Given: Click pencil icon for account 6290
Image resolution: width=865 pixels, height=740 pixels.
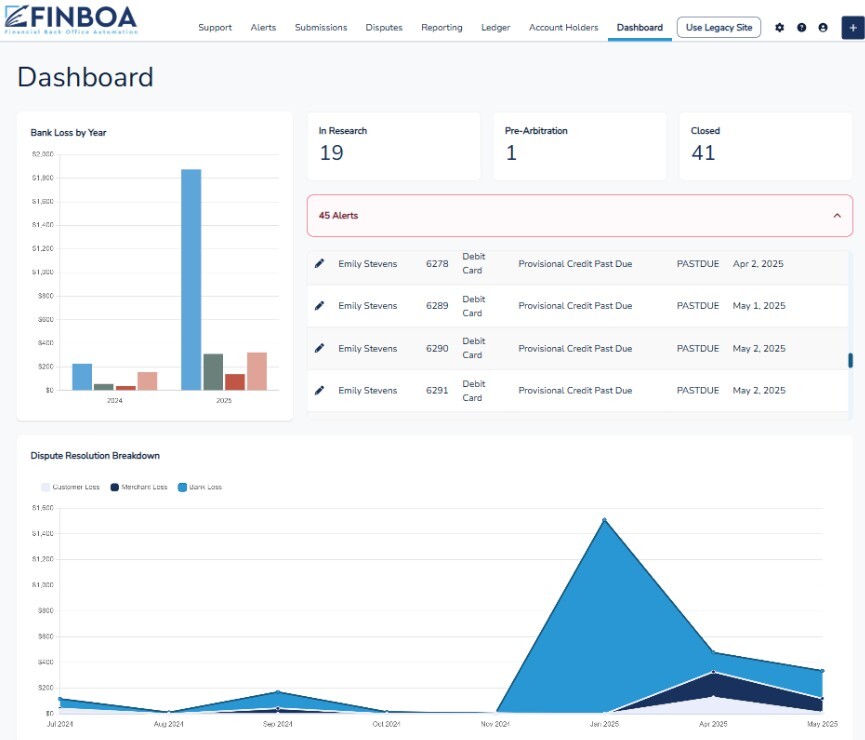Looking at the screenshot, I should coord(320,349).
